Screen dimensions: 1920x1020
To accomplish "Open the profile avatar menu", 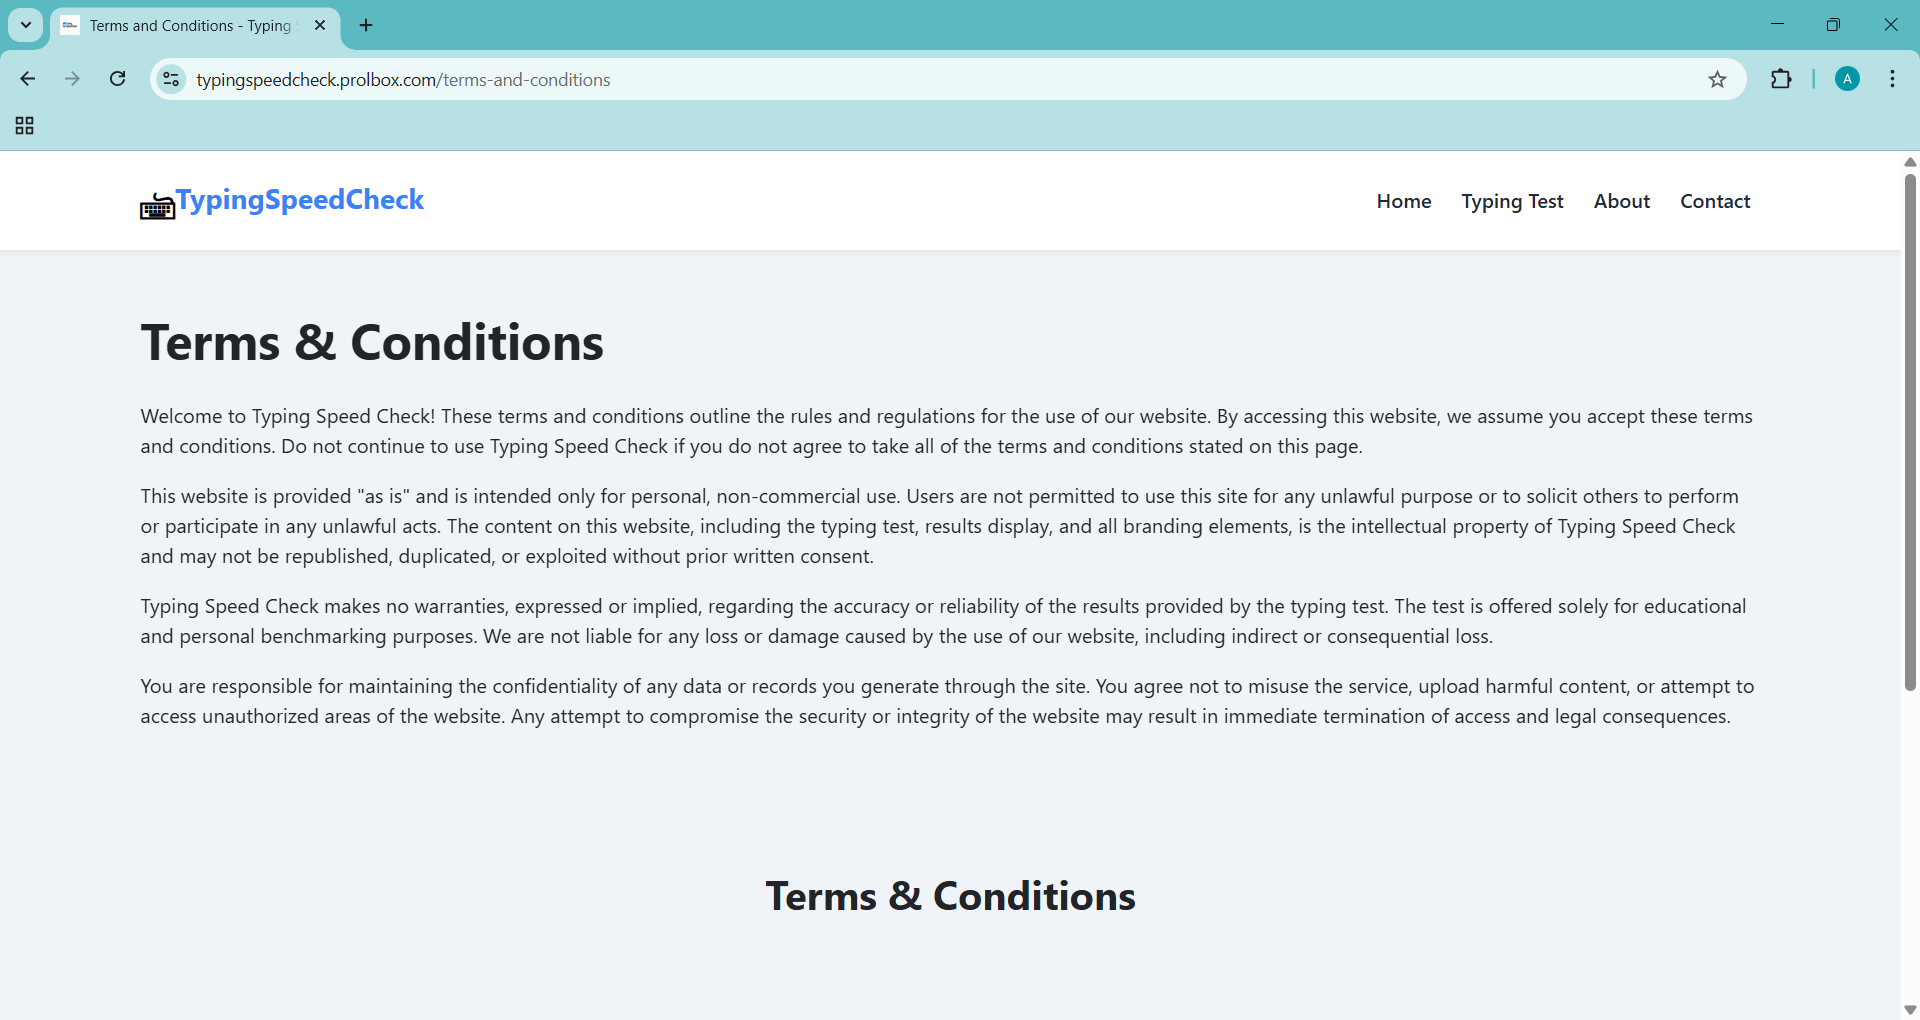I will click(x=1847, y=79).
